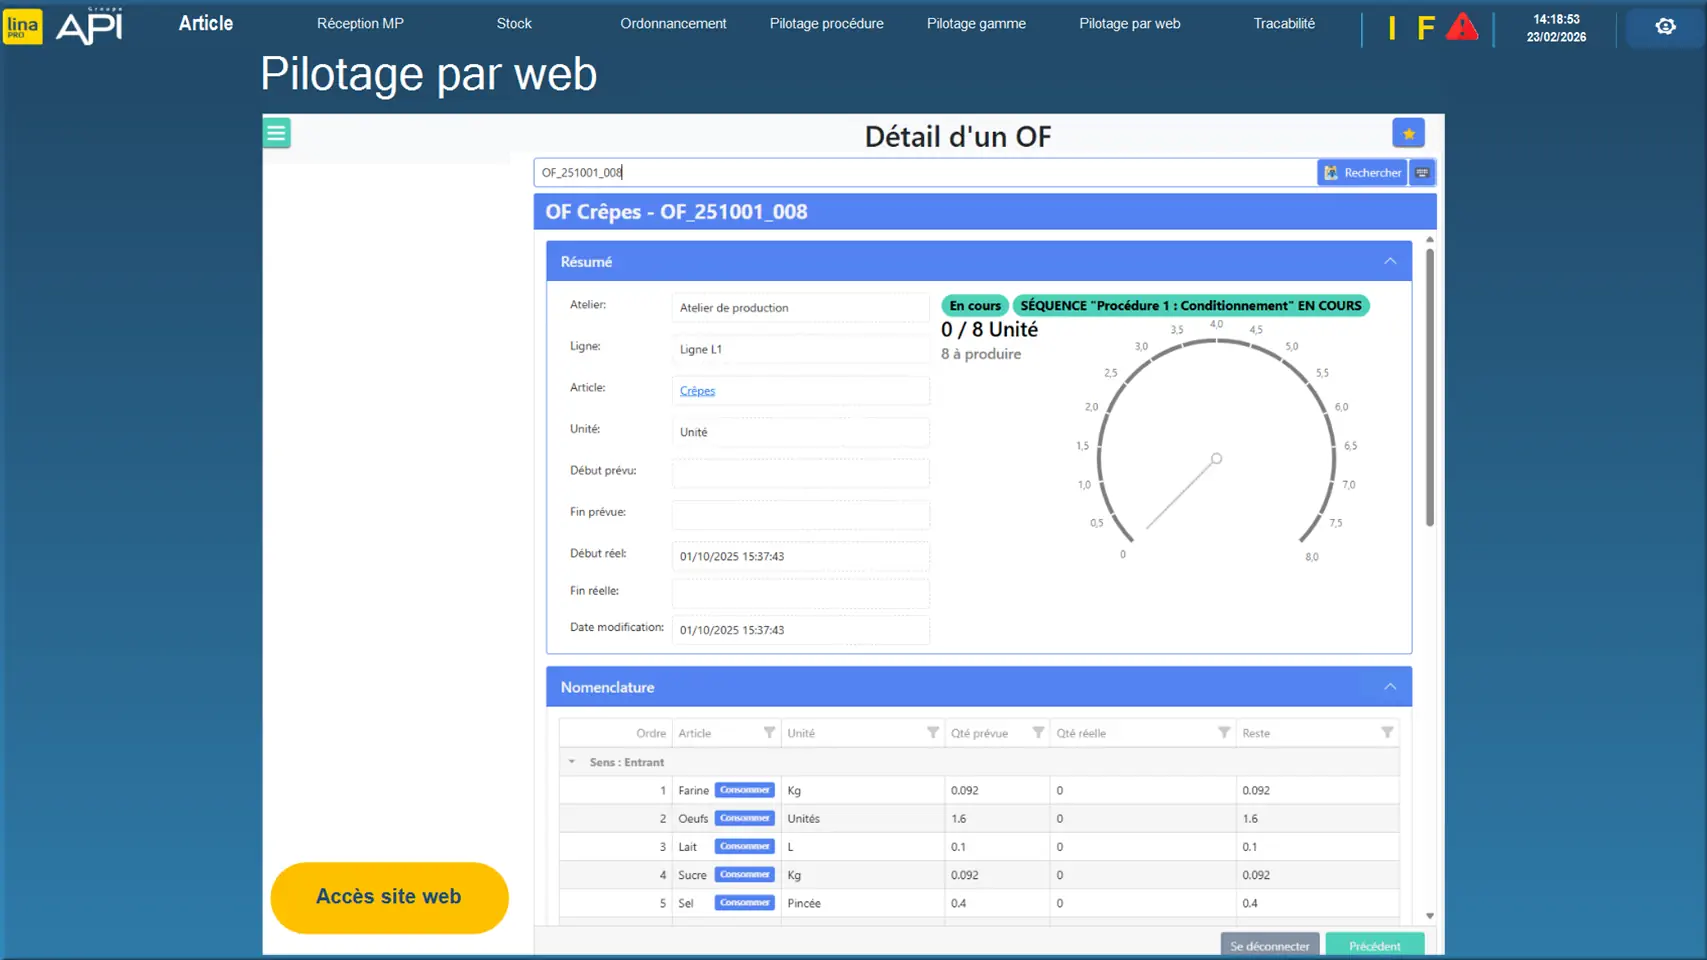Click the yellow star favorite icon
This screenshot has height=960, width=1707.
[1408, 133]
